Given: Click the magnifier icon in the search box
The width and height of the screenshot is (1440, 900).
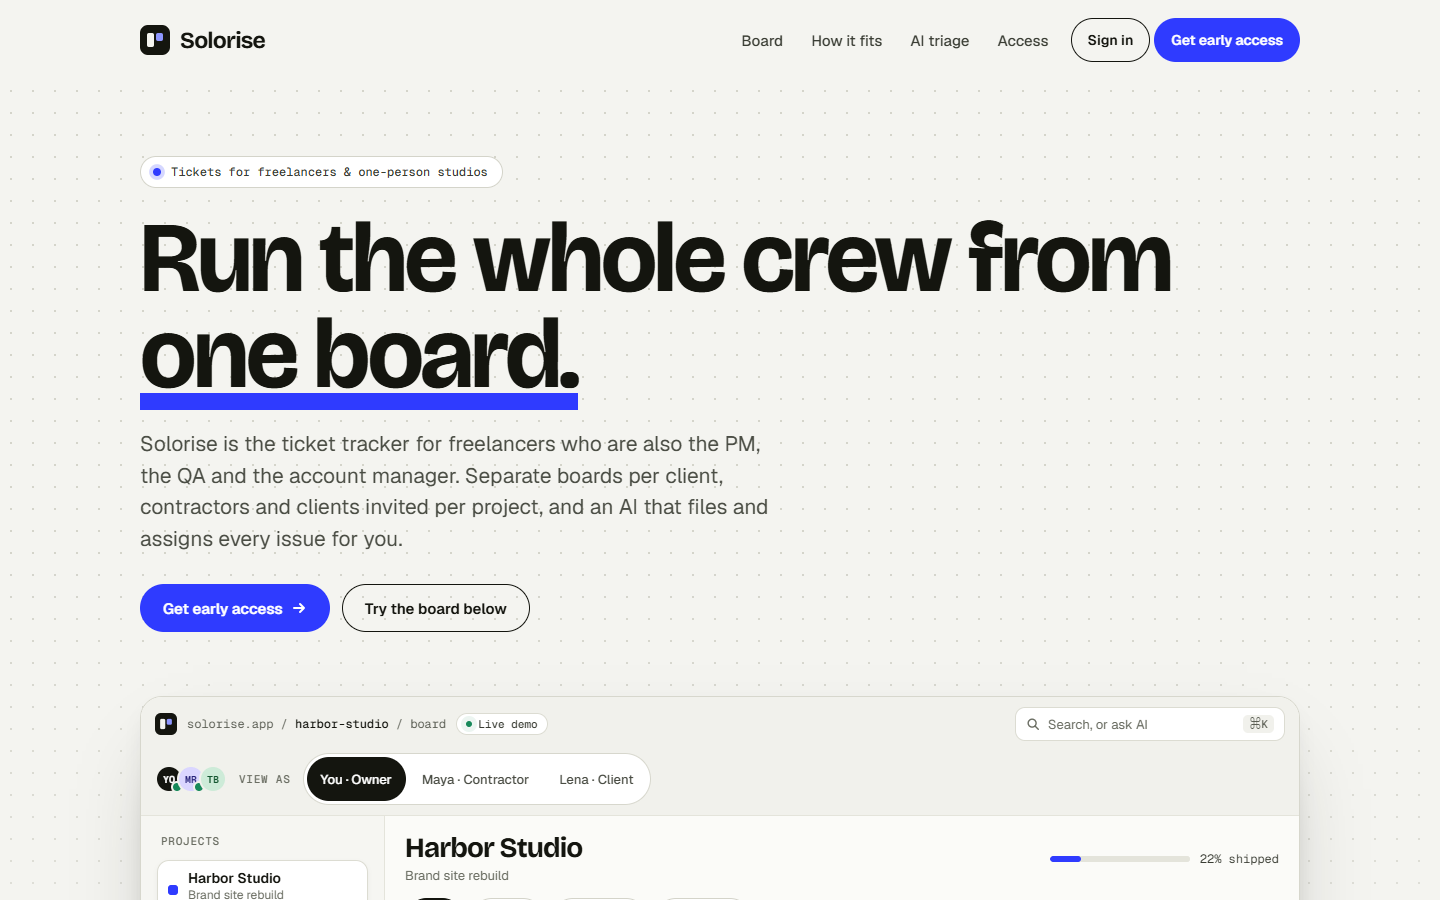Looking at the screenshot, I should tap(1033, 724).
